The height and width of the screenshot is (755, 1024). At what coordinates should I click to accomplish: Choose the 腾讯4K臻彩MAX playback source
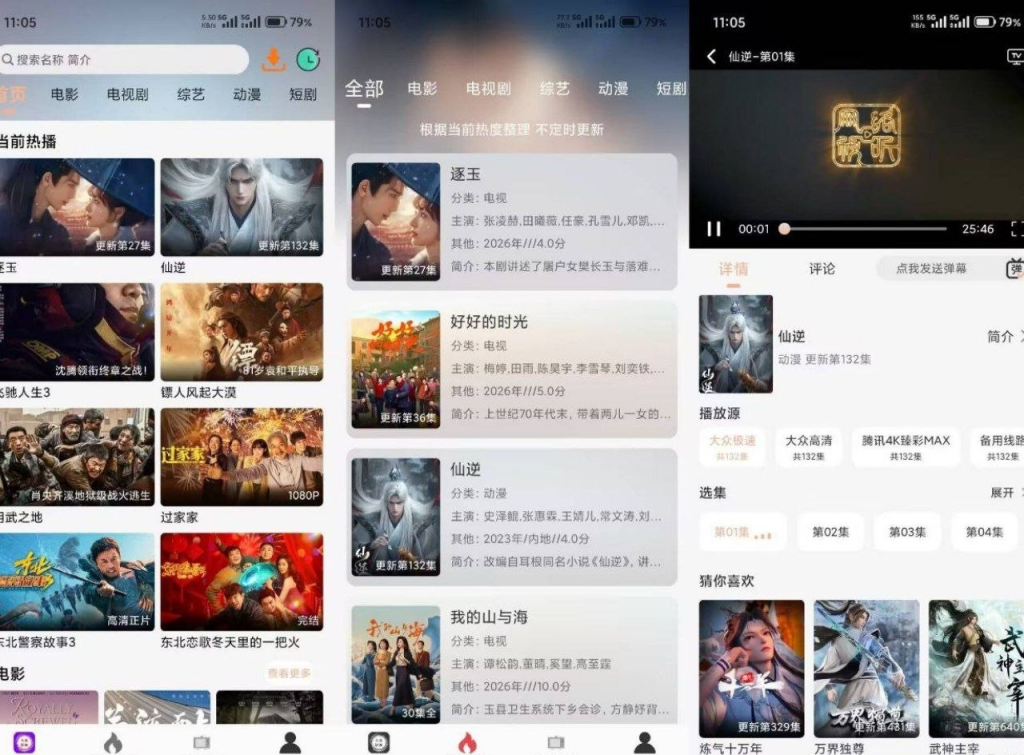pos(906,446)
